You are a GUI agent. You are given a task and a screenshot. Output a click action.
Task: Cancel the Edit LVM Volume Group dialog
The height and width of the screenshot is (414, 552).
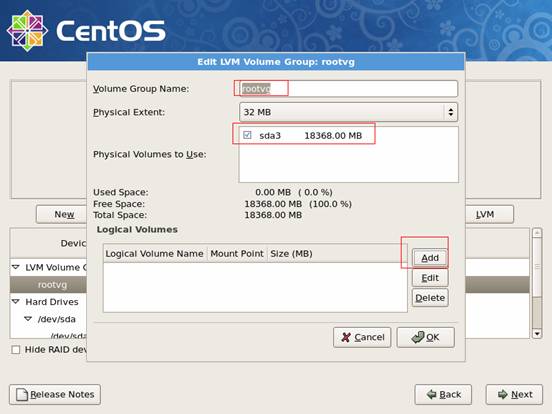click(x=362, y=337)
